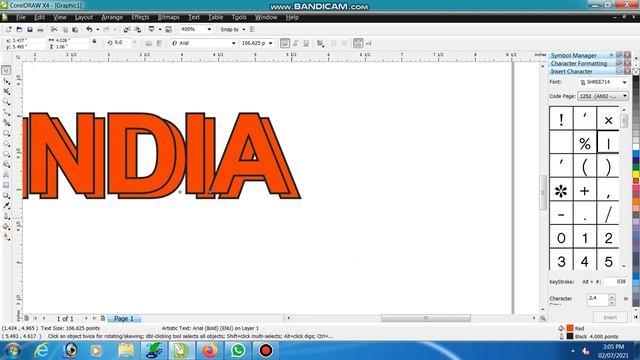This screenshot has height=360, width=640.
Task: Open the text alignment dropdown
Action: [x=321, y=43]
